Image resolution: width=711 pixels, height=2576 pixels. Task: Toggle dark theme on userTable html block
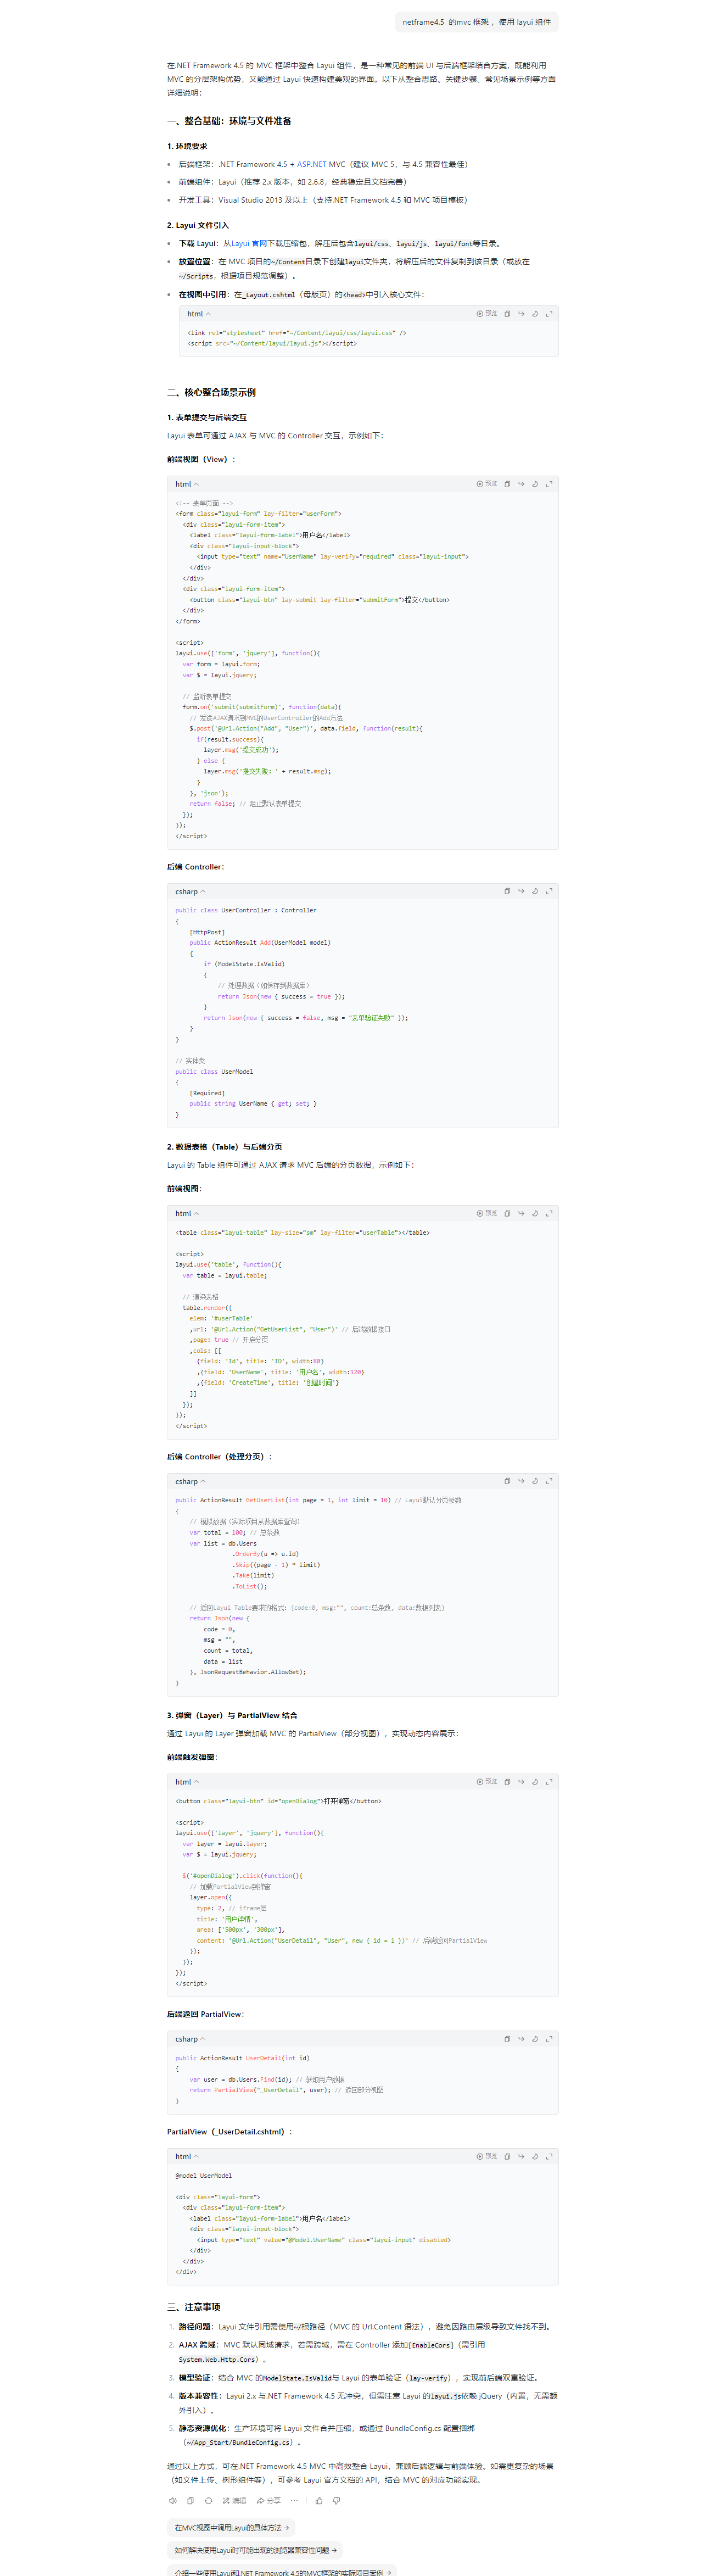(535, 1212)
